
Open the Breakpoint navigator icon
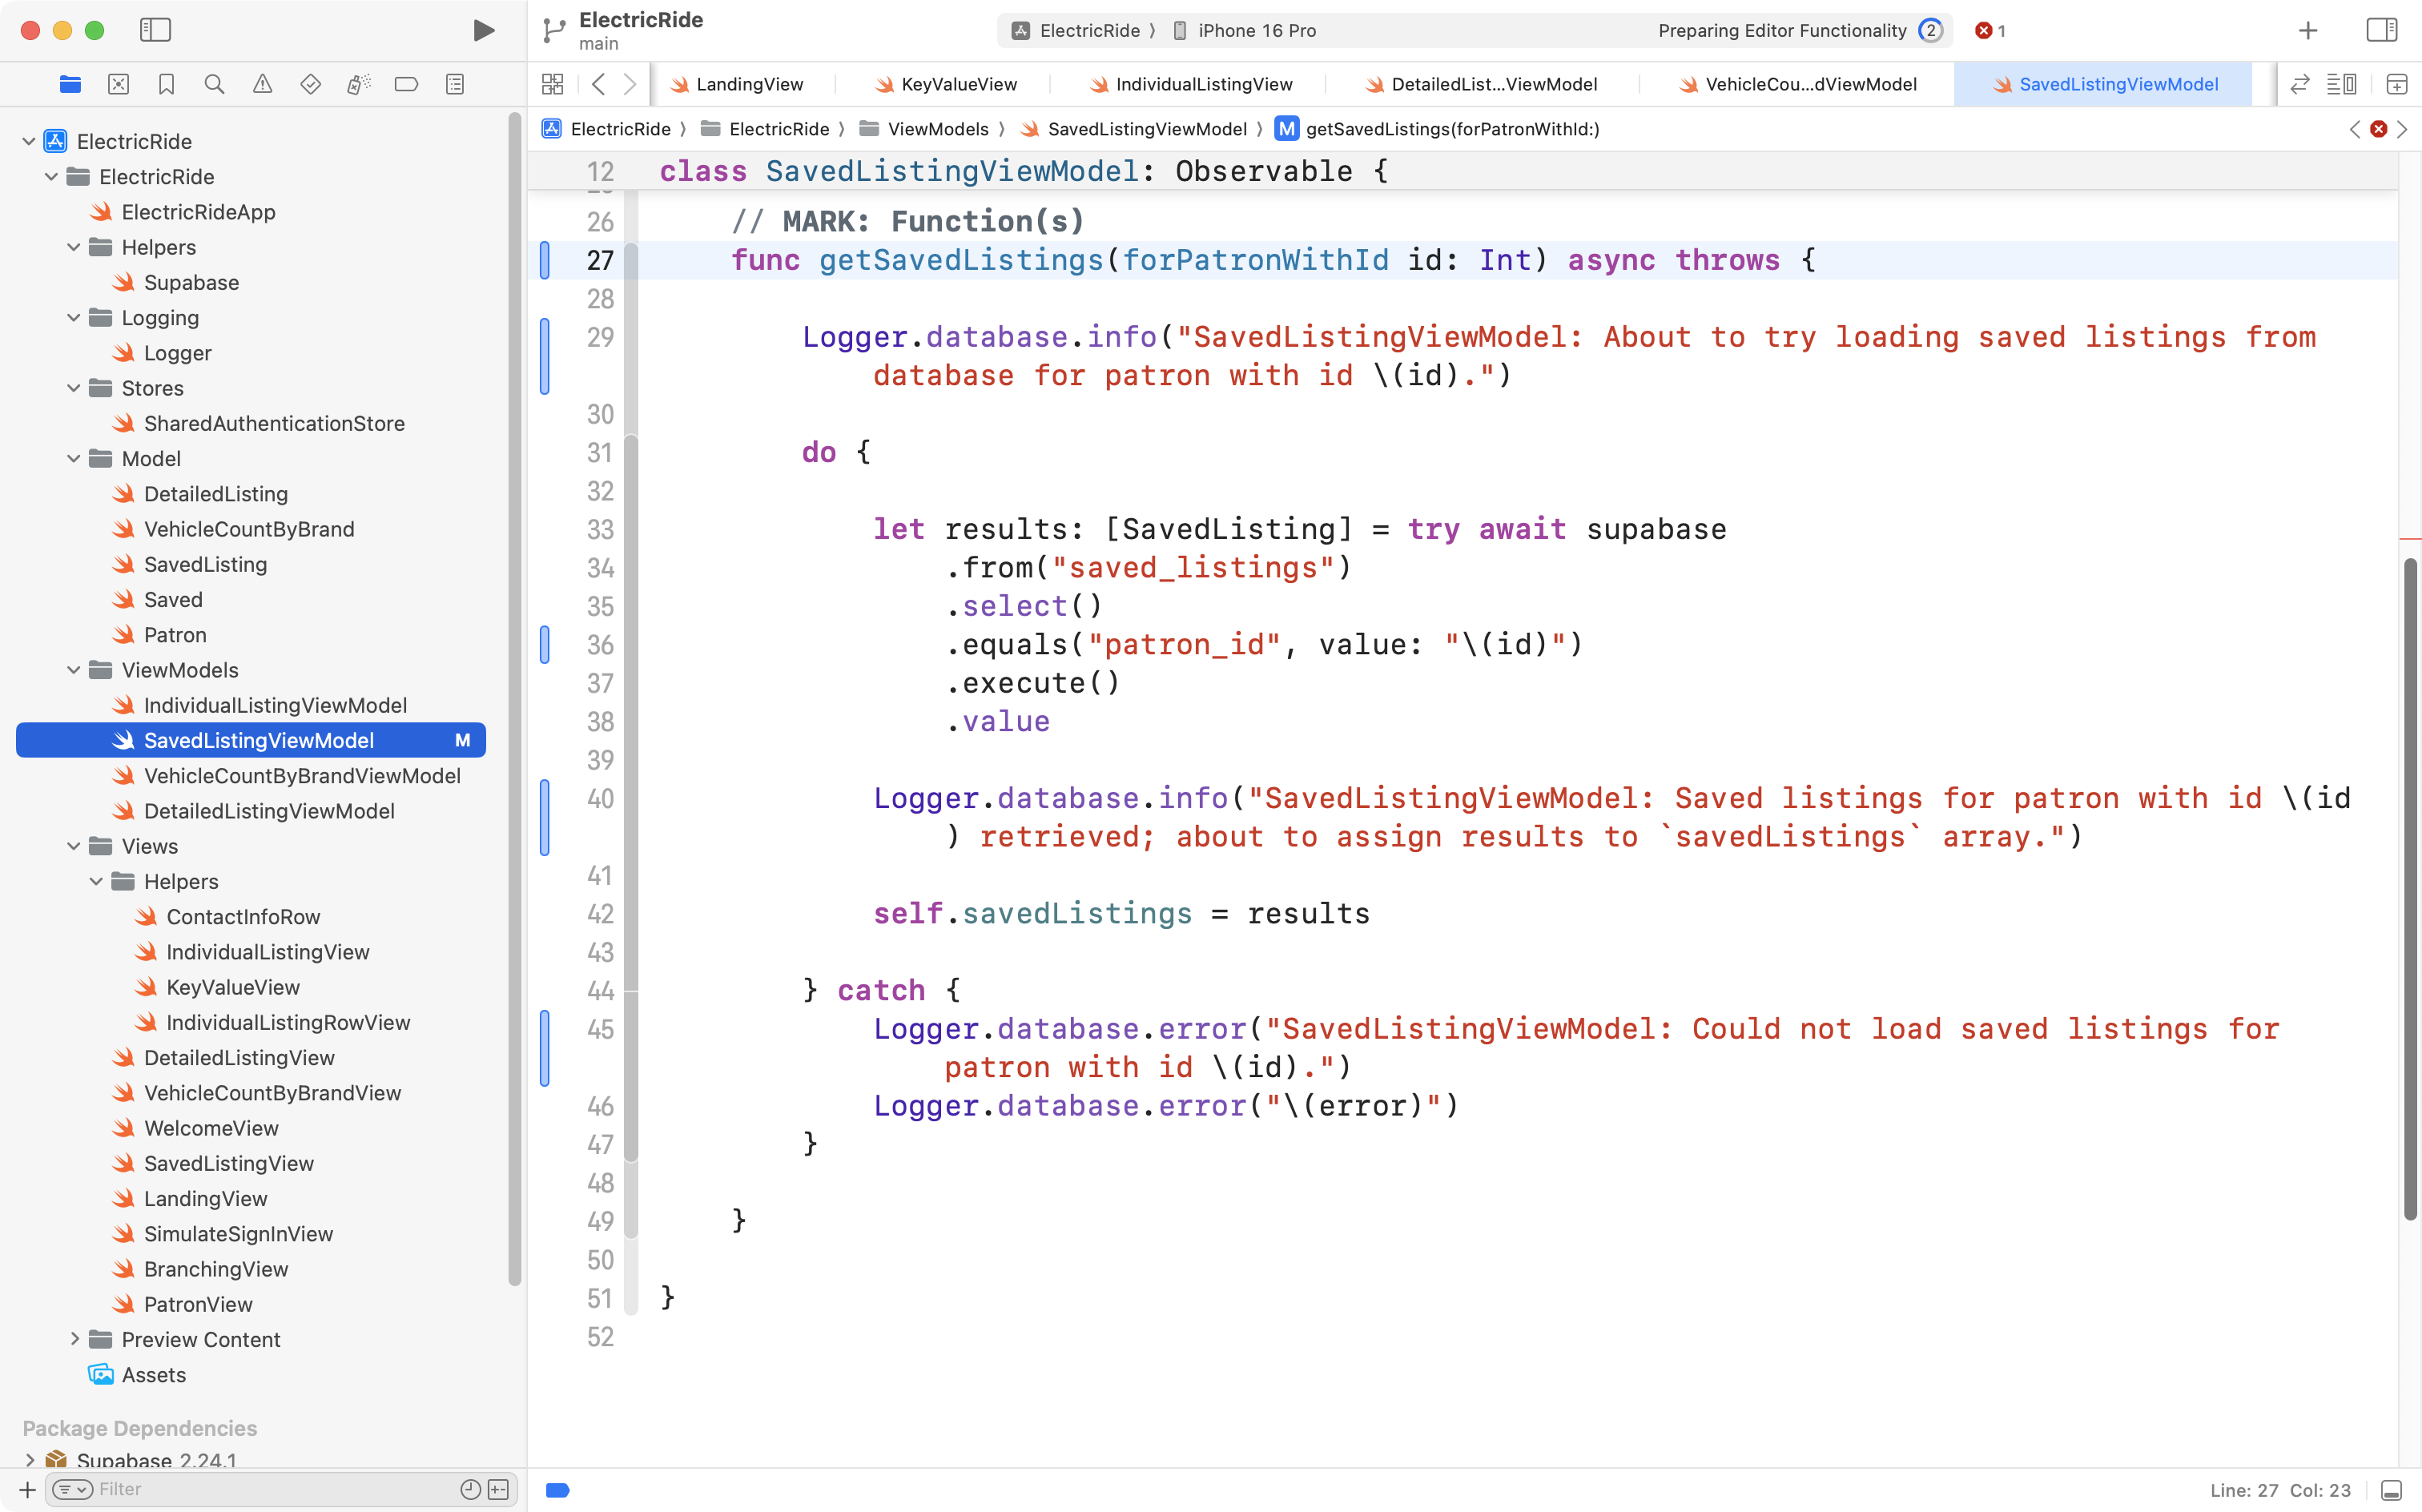tap(406, 84)
